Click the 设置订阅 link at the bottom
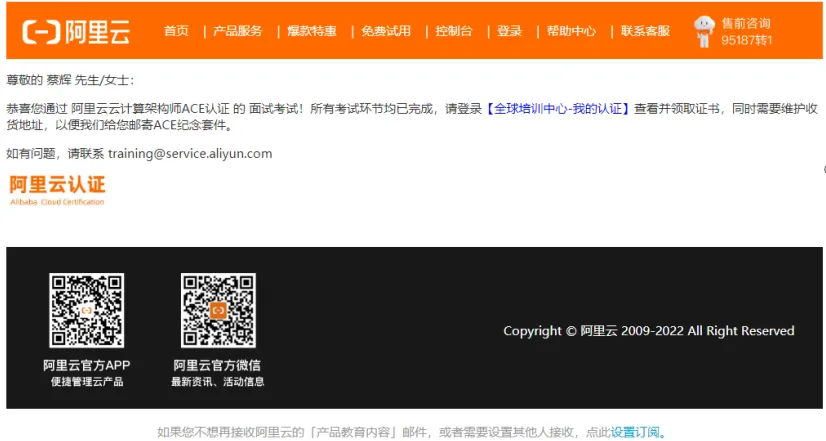The width and height of the screenshot is (826, 441). (x=635, y=433)
